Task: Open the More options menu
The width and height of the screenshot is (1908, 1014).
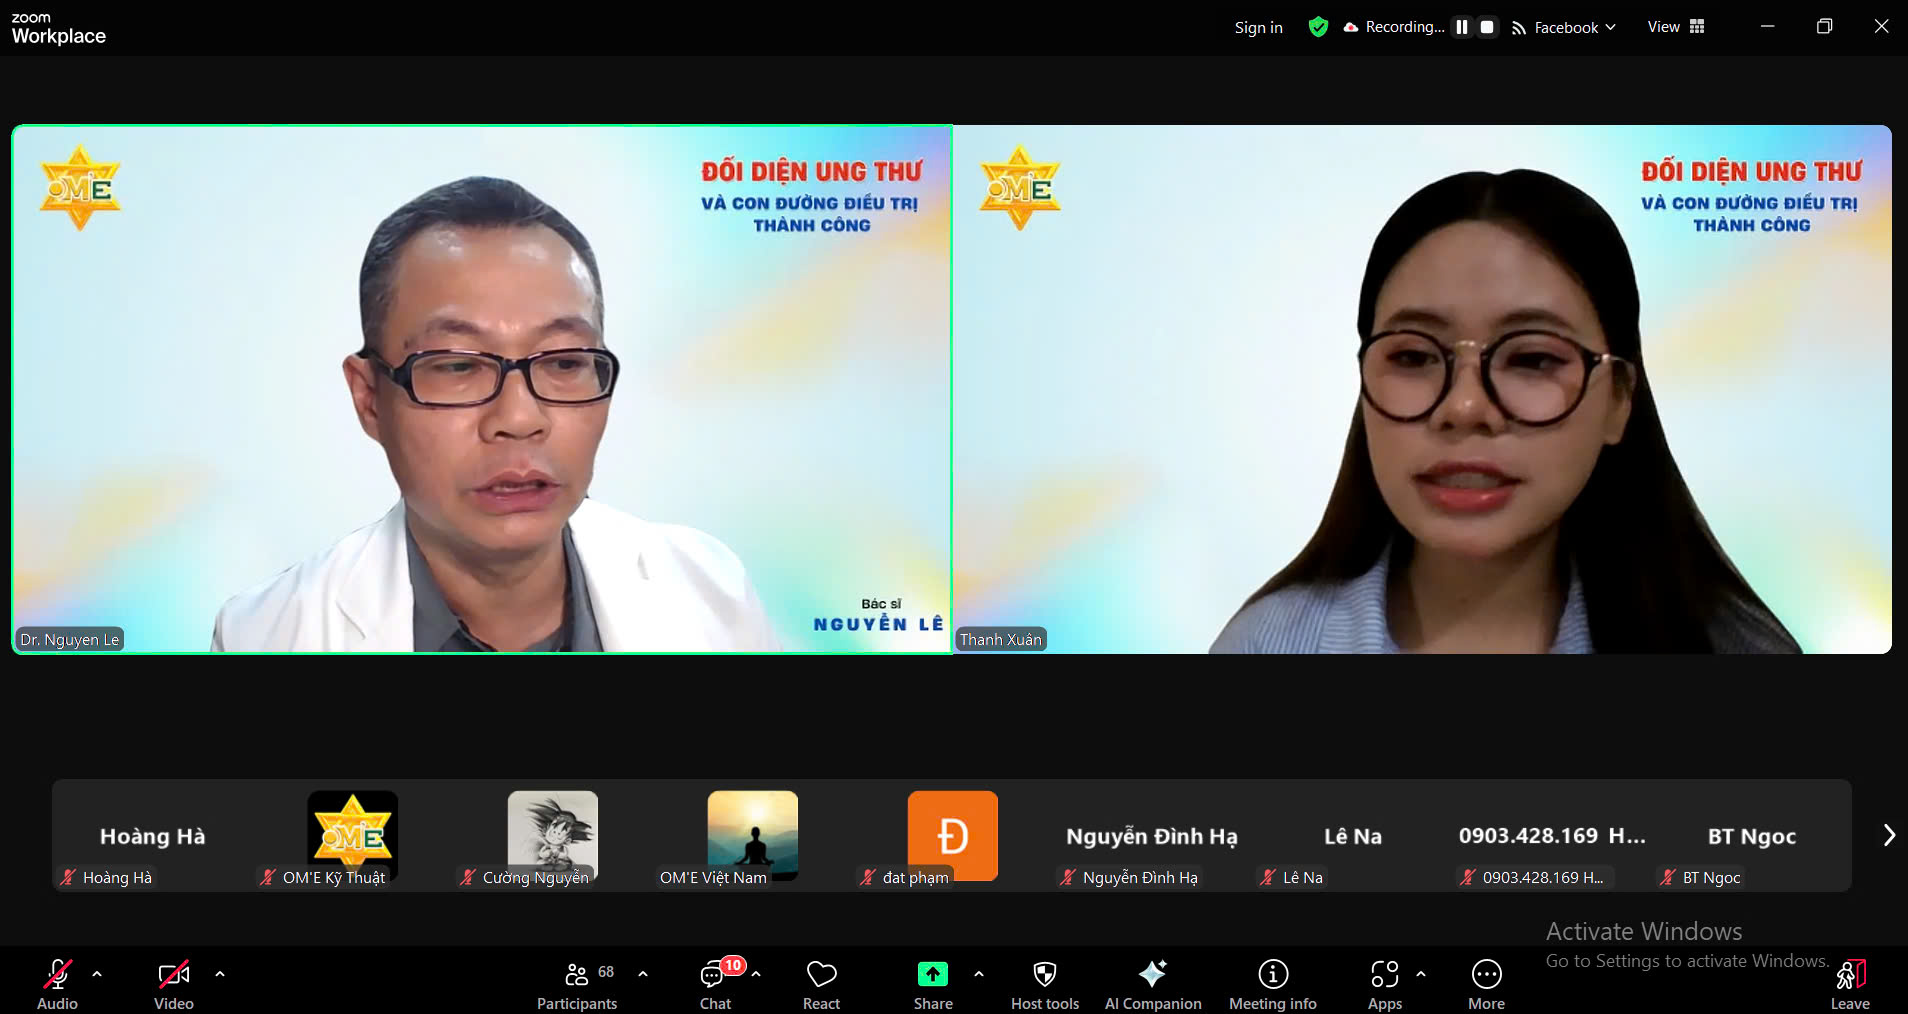Action: 1486,984
